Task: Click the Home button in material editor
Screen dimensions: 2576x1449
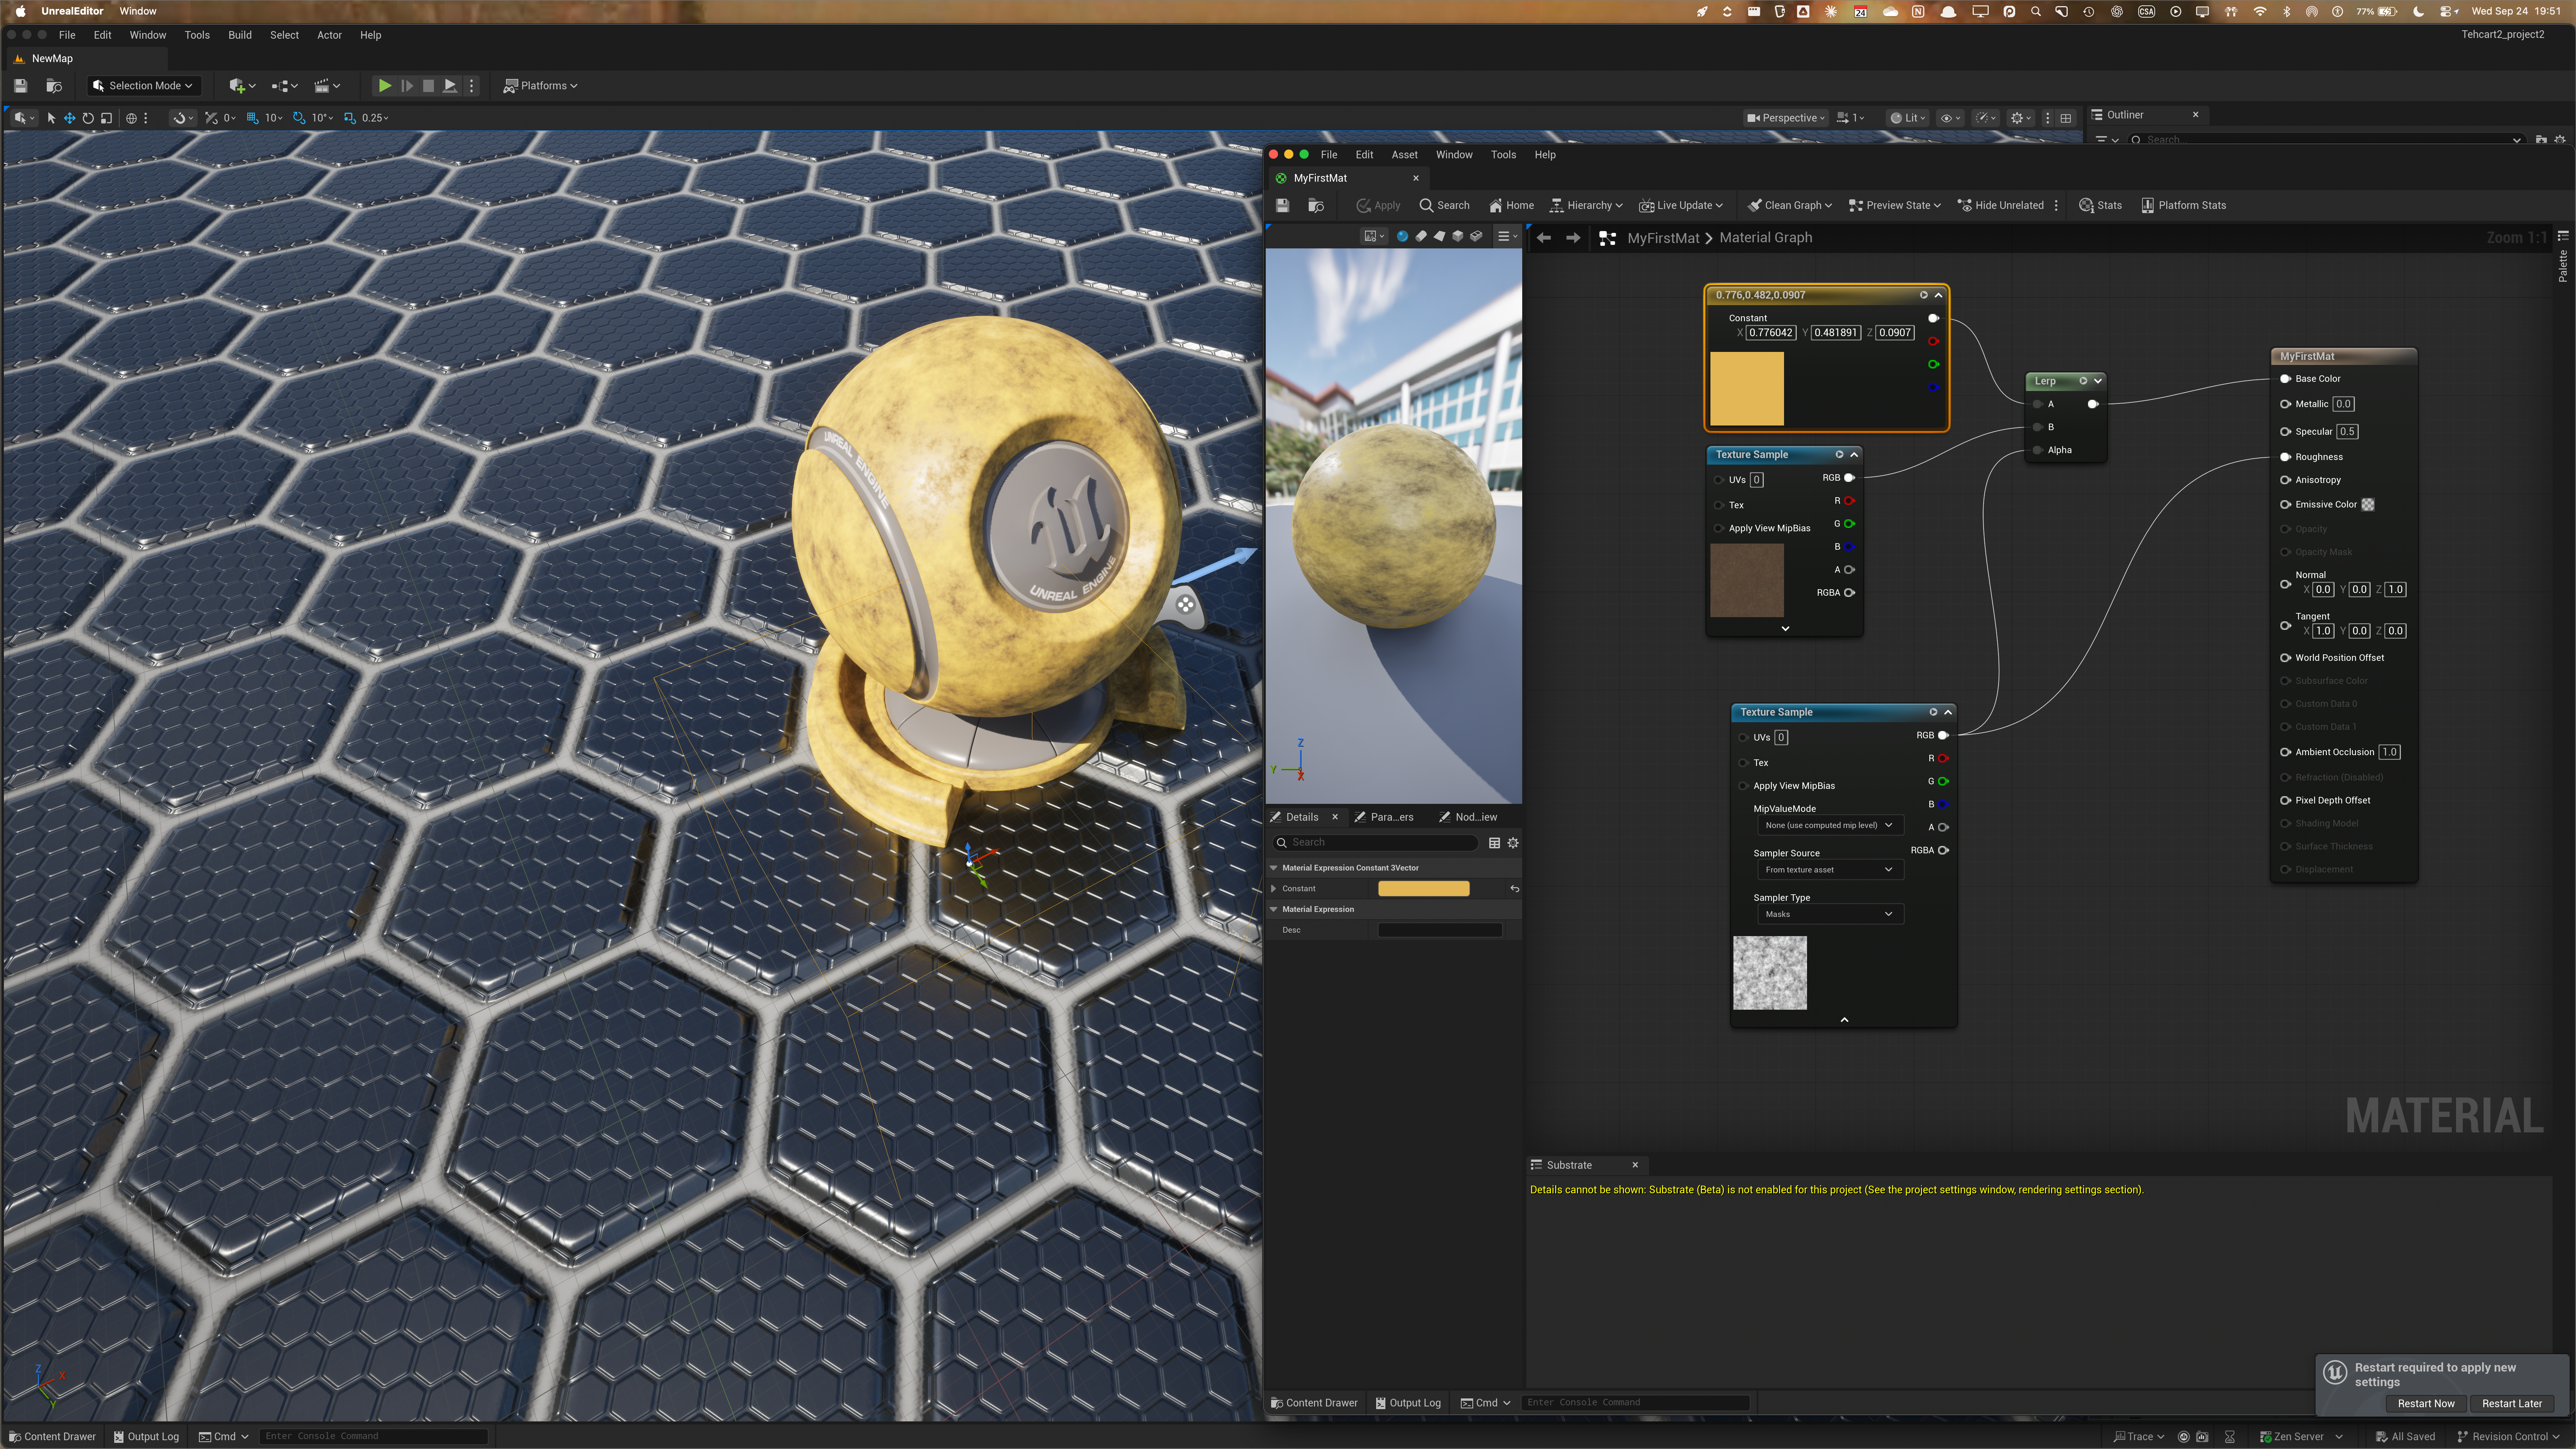Action: pyautogui.click(x=1511, y=205)
